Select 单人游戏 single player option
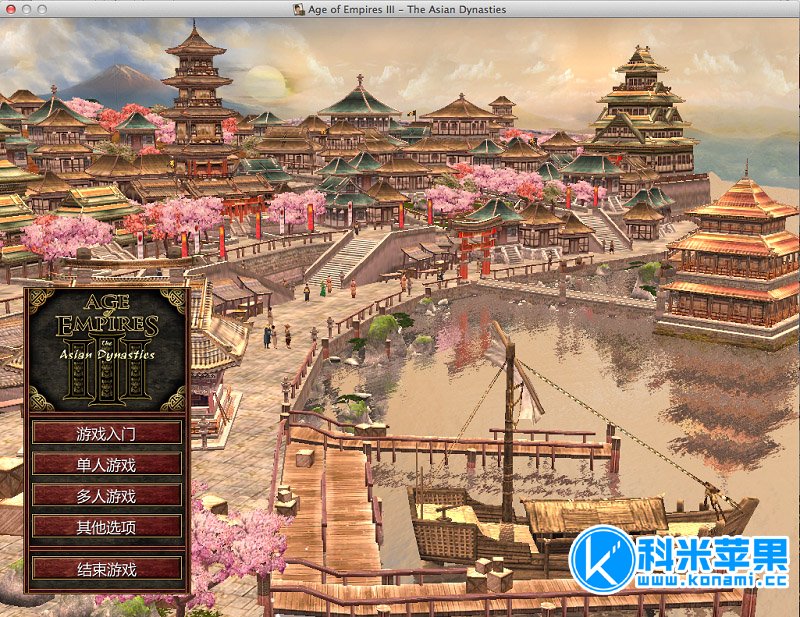The height and width of the screenshot is (617, 800). click(107, 464)
